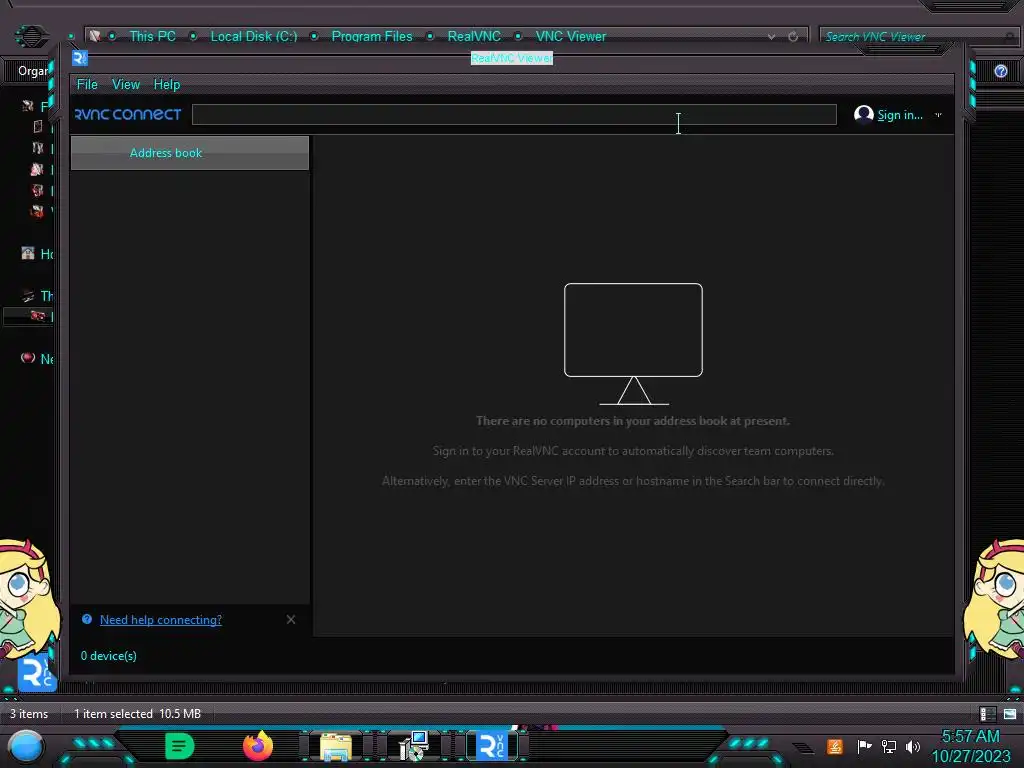1024x768 pixels.
Task: Click RealVNC in Explorer breadcrumb
Action: [x=474, y=37]
